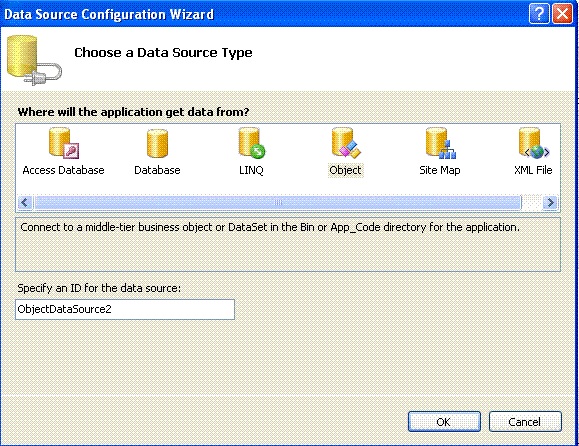Click the wizard header database plug icon

[34, 60]
